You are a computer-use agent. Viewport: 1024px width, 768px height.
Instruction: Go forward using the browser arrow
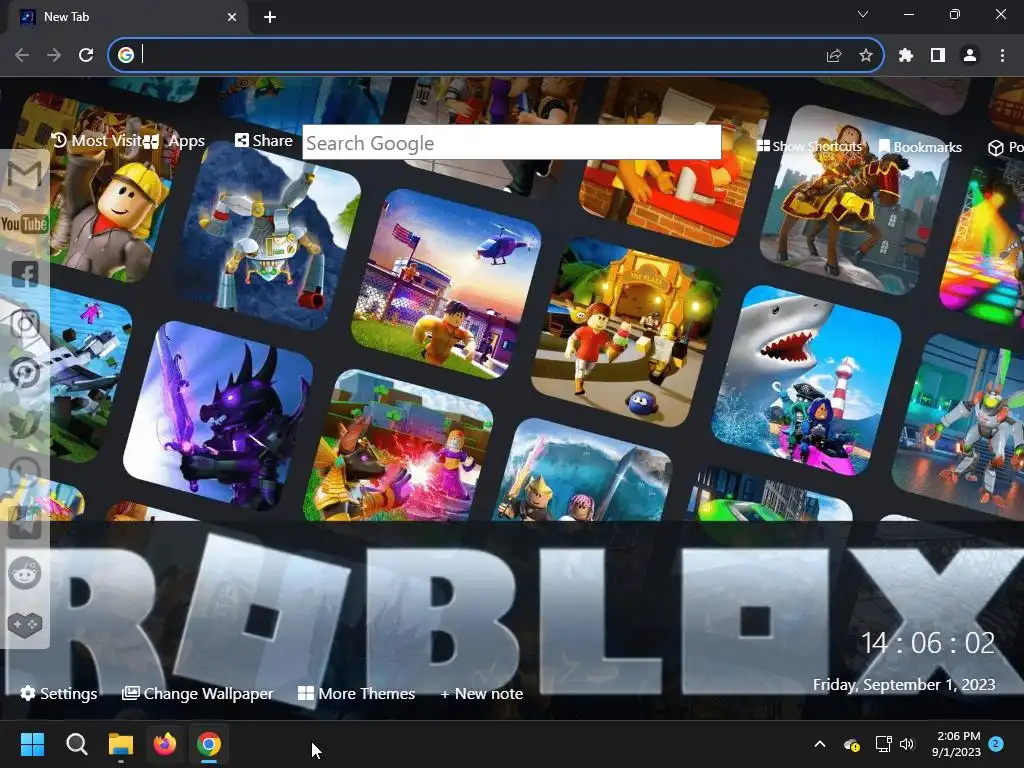pyautogui.click(x=54, y=56)
